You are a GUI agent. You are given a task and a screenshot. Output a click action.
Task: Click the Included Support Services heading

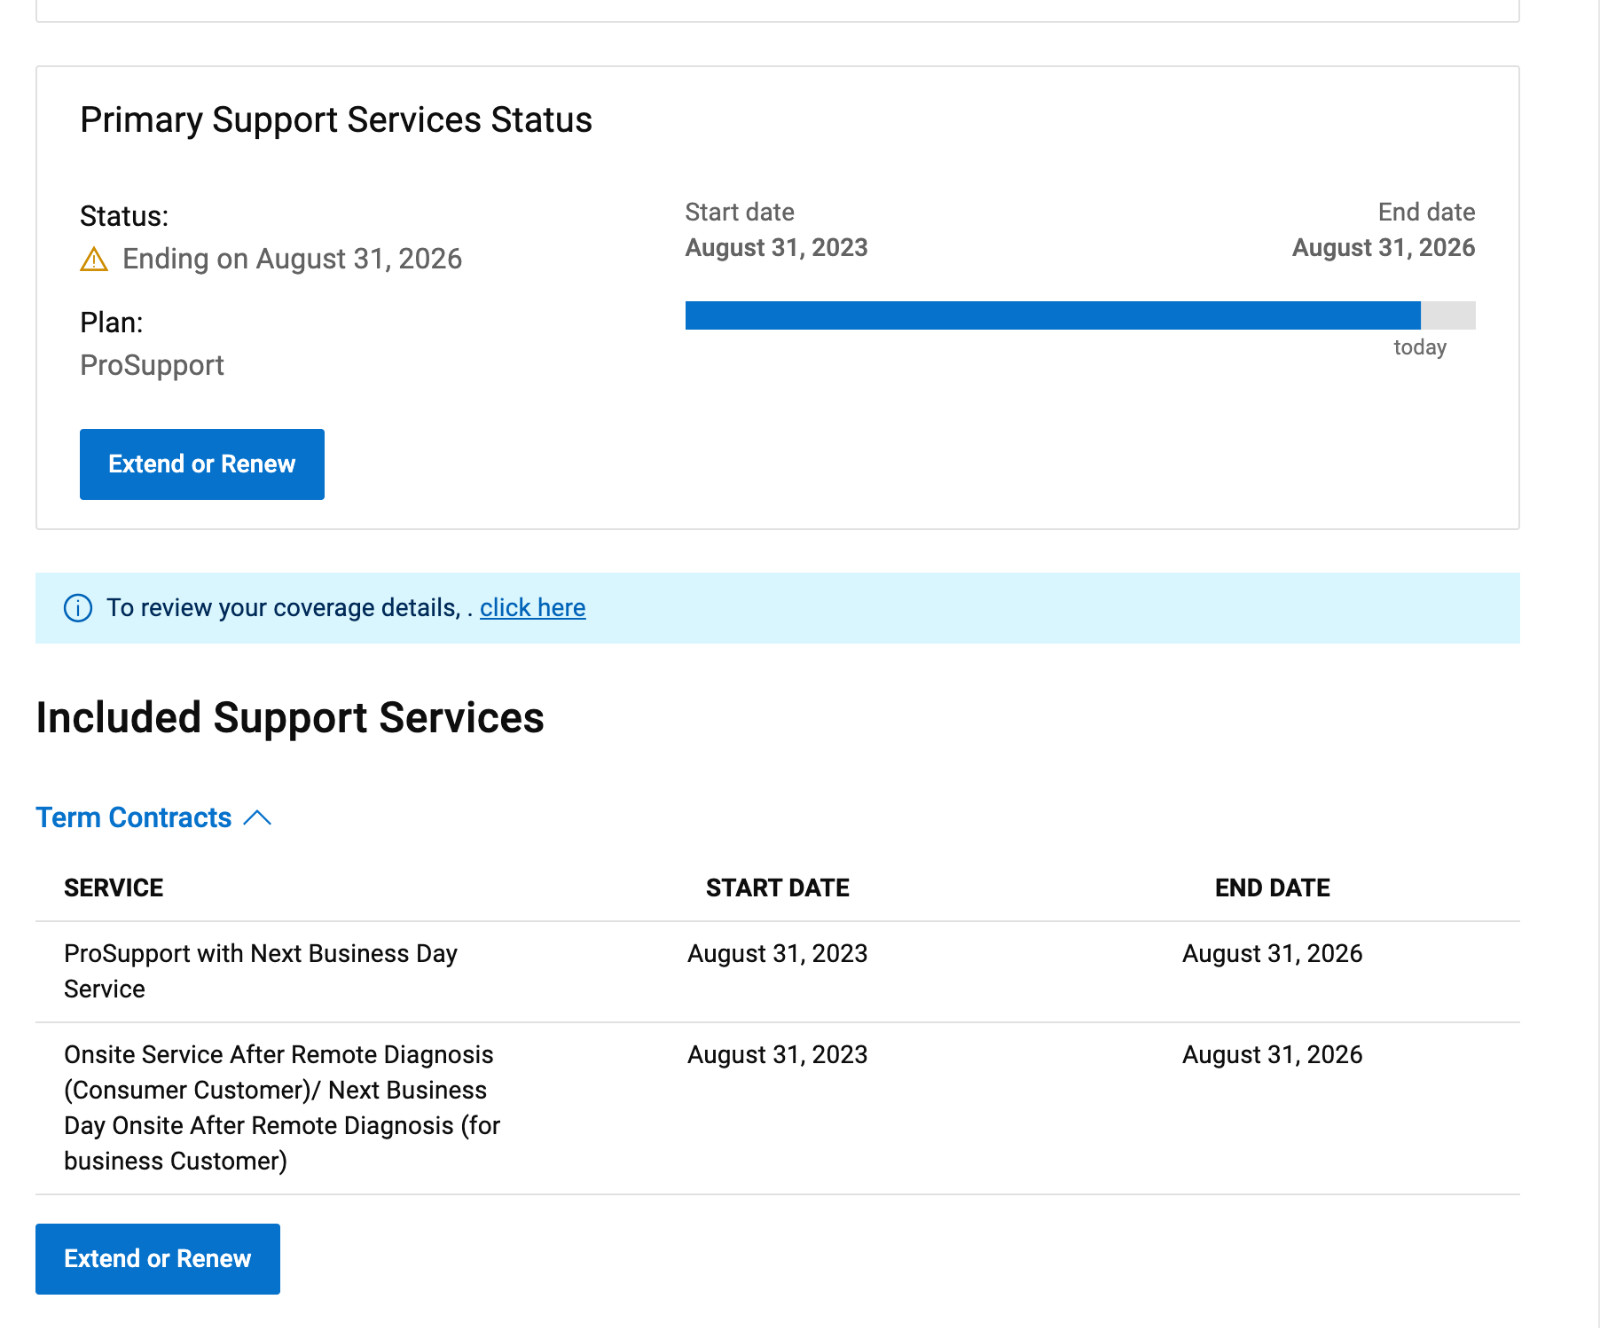pos(290,718)
